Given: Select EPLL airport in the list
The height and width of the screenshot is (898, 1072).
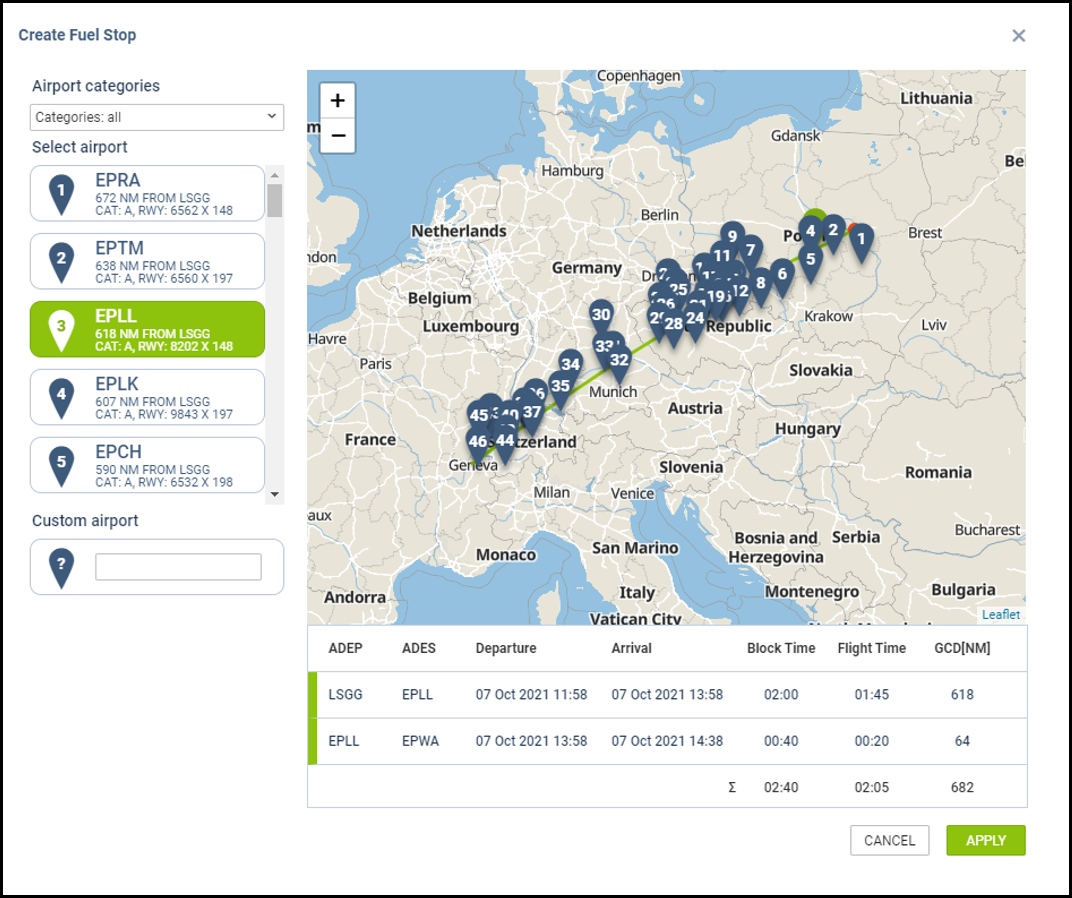Looking at the screenshot, I should tap(147, 329).
